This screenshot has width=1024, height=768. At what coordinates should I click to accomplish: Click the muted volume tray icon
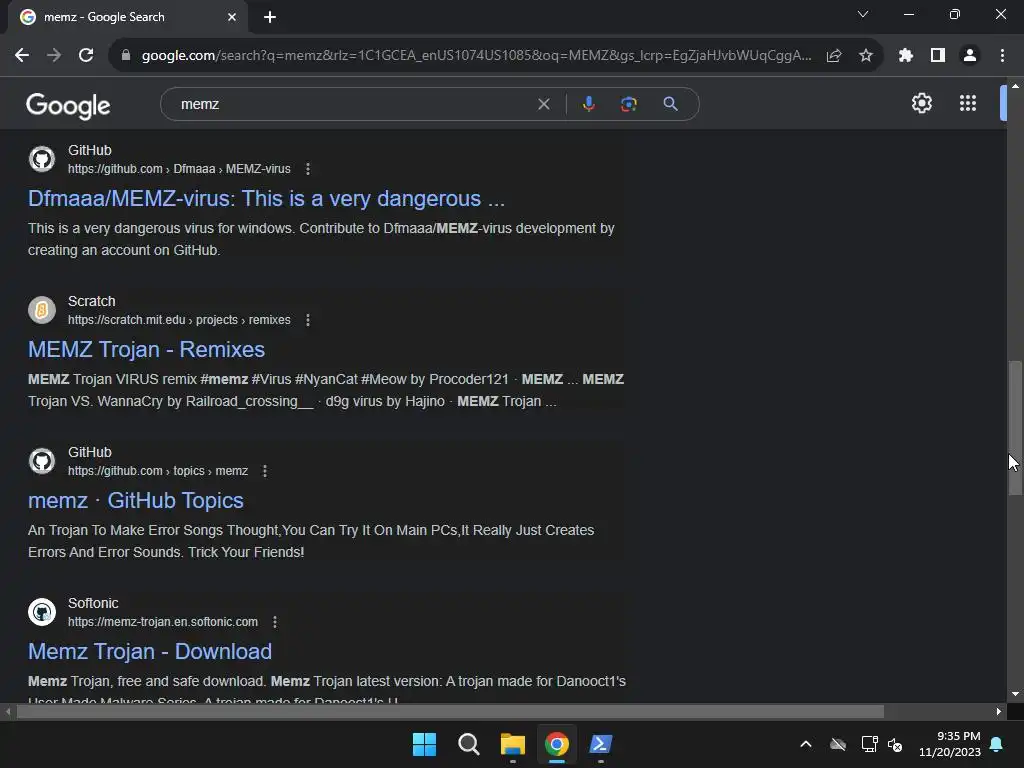[x=895, y=744]
